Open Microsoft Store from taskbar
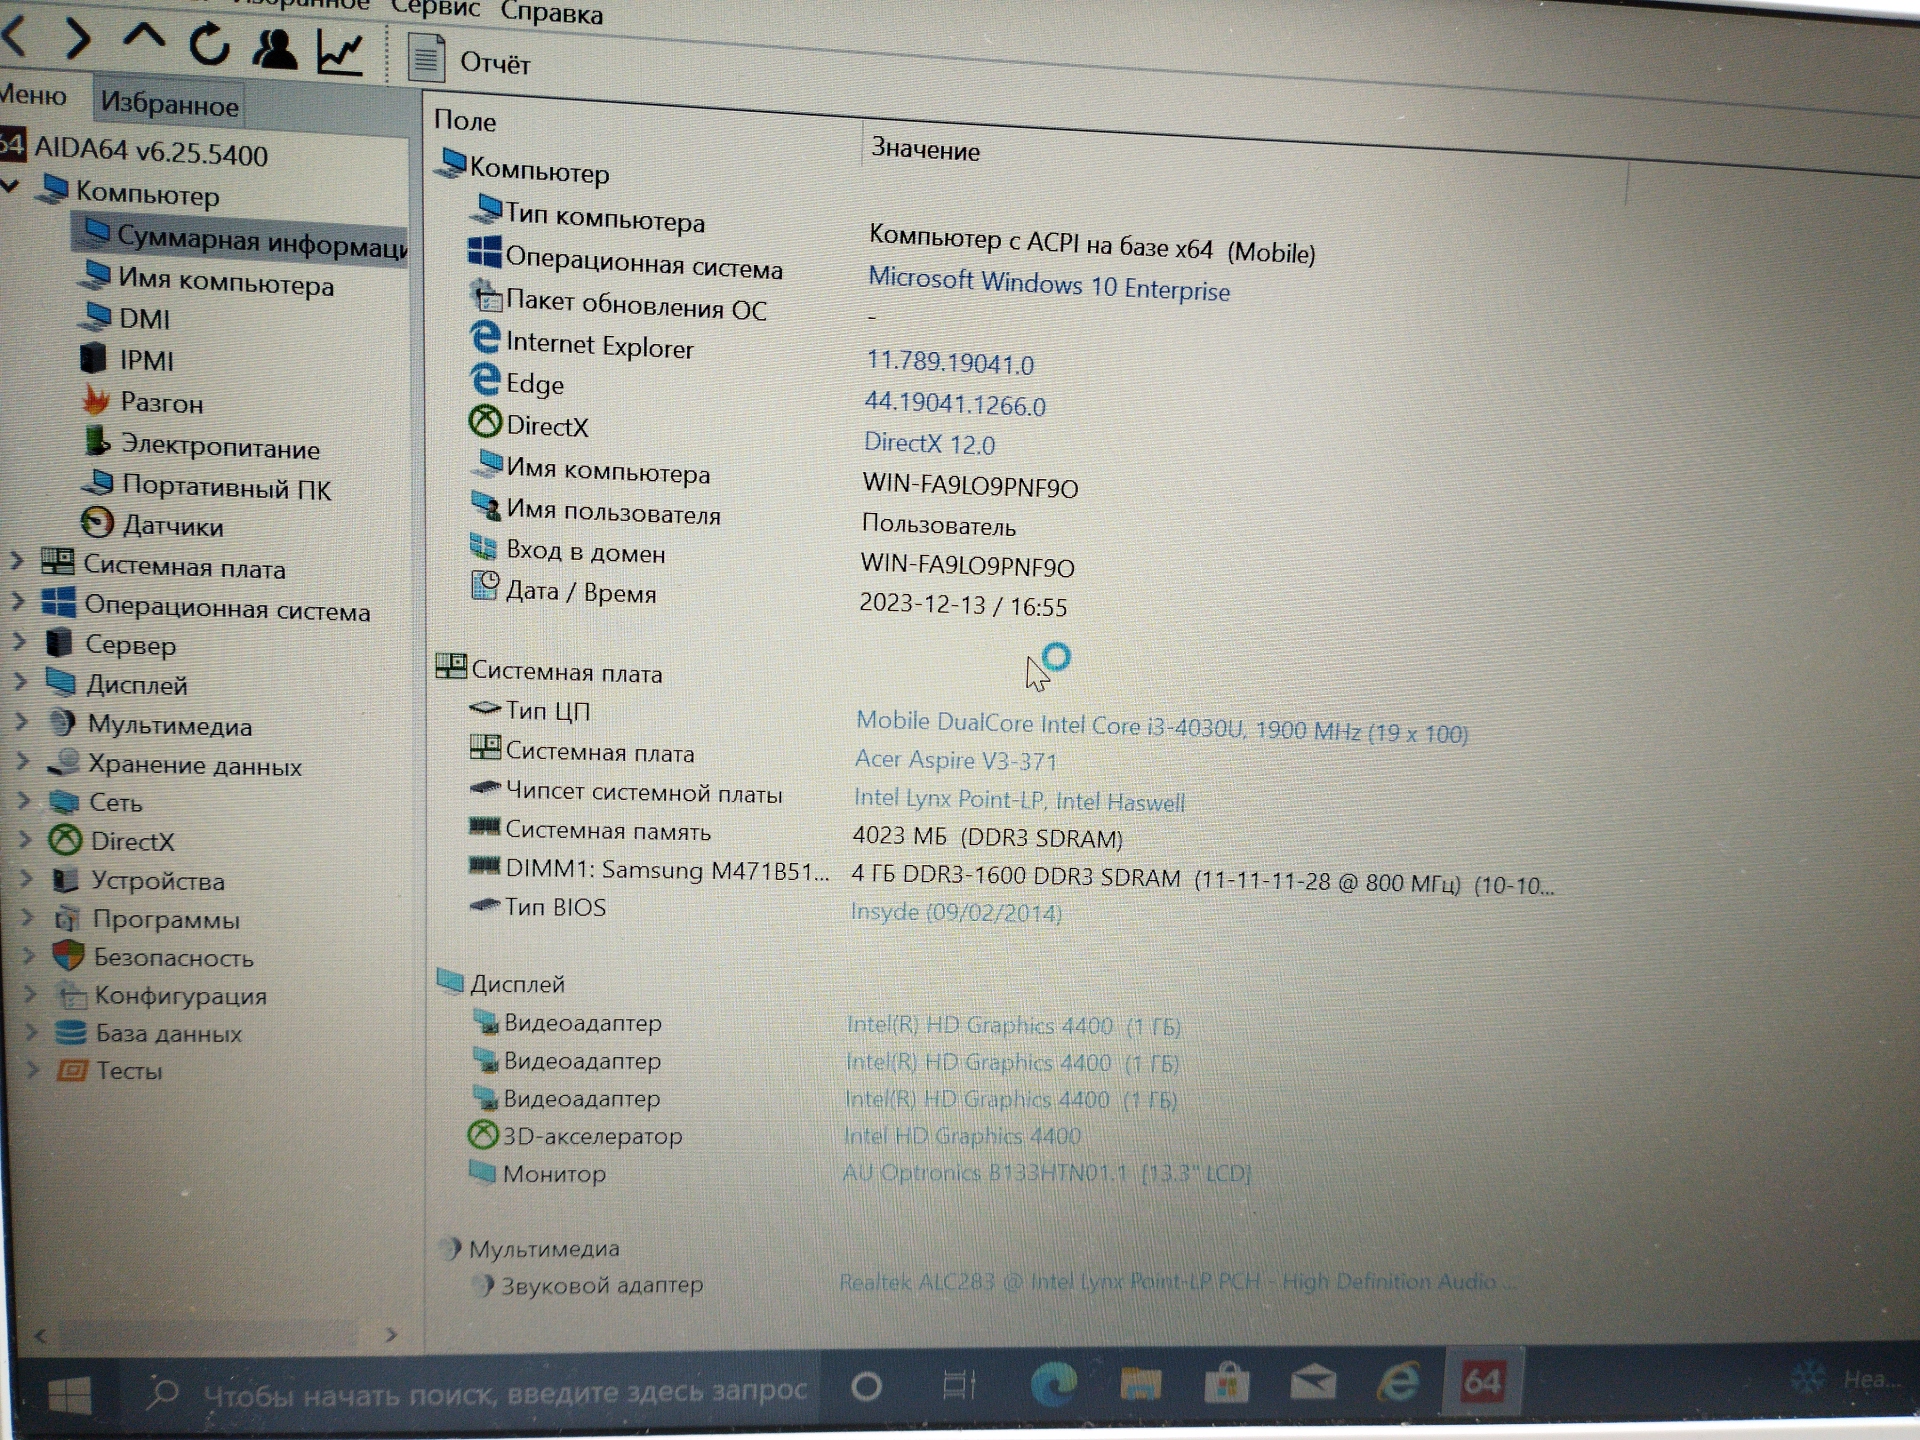 [x=1226, y=1383]
